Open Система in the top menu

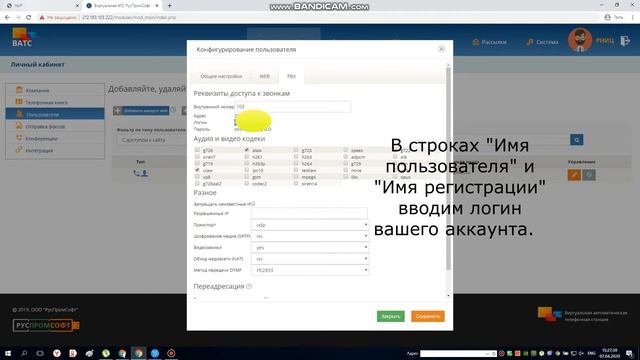click(x=542, y=42)
